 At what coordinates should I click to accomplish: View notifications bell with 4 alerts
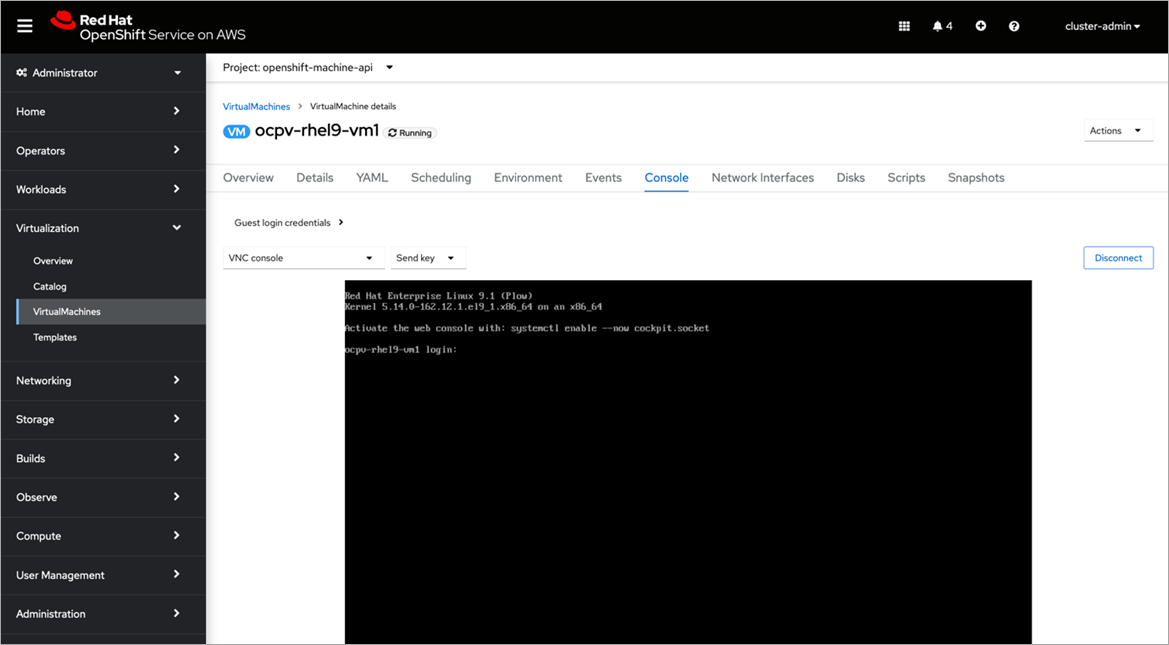942,26
